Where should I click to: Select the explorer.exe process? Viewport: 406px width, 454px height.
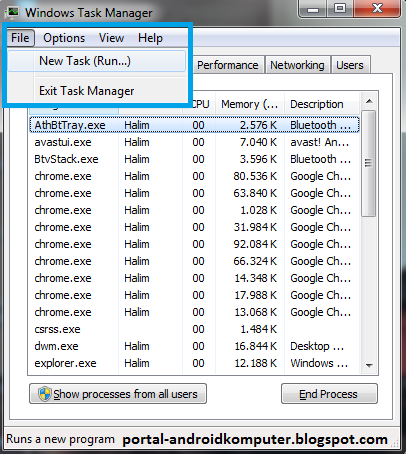(x=194, y=363)
